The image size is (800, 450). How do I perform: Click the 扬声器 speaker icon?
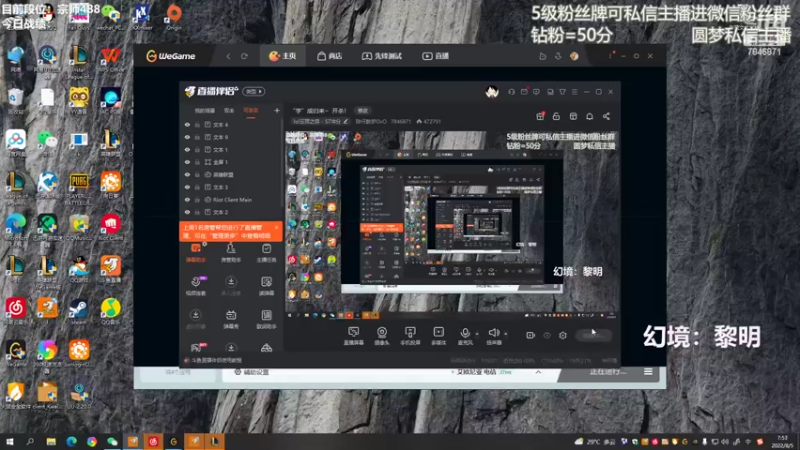(493, 333)
